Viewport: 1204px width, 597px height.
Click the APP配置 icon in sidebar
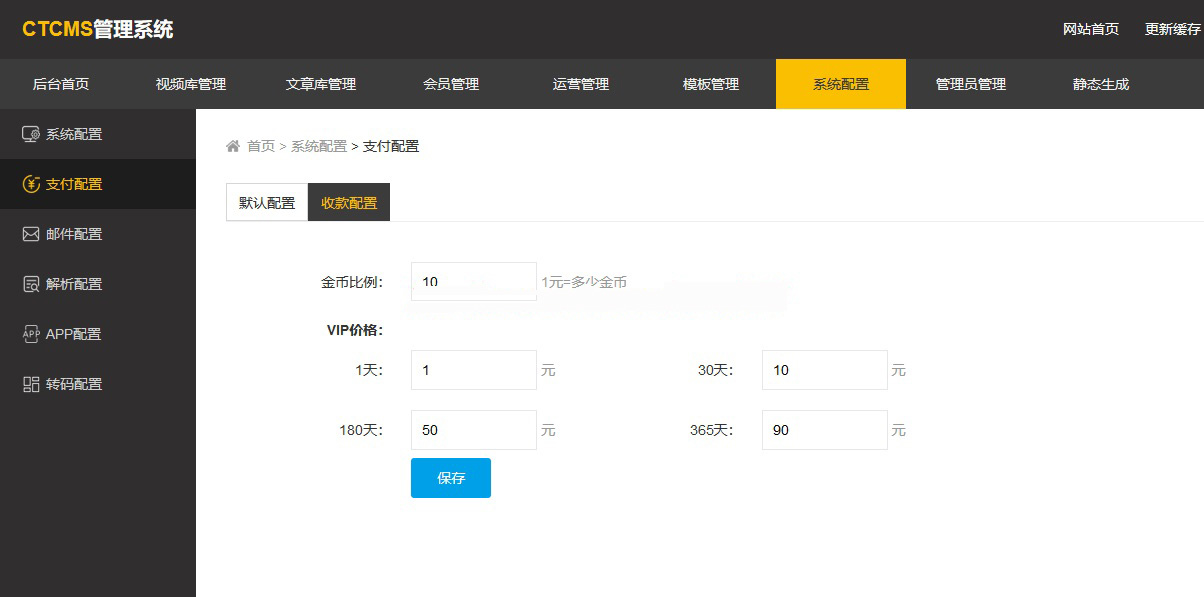click(31, 334)
